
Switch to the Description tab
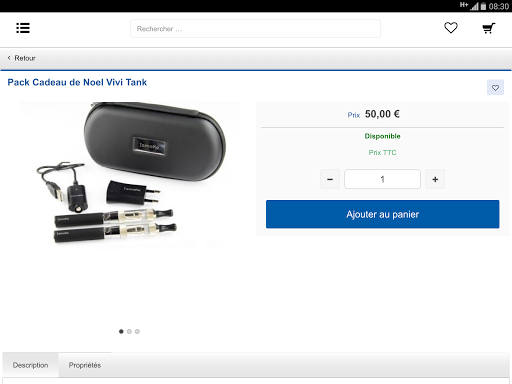[30, 365]
